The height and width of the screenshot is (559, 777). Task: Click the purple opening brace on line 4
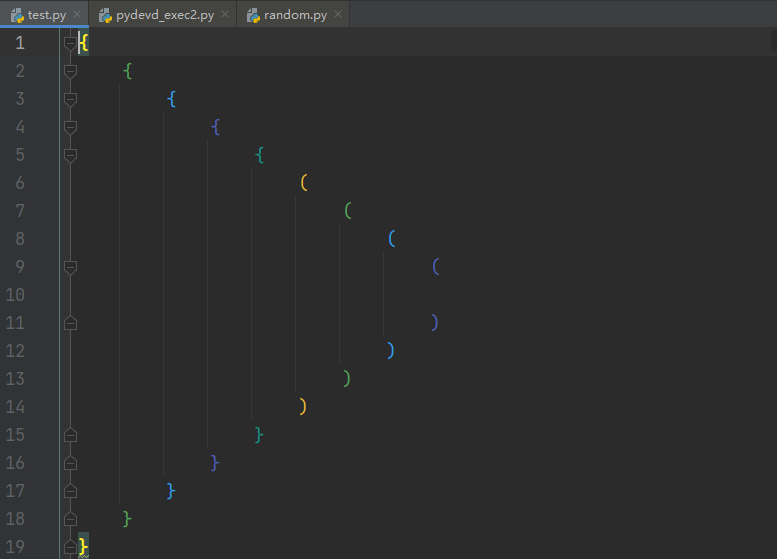(x=216, y=127)
